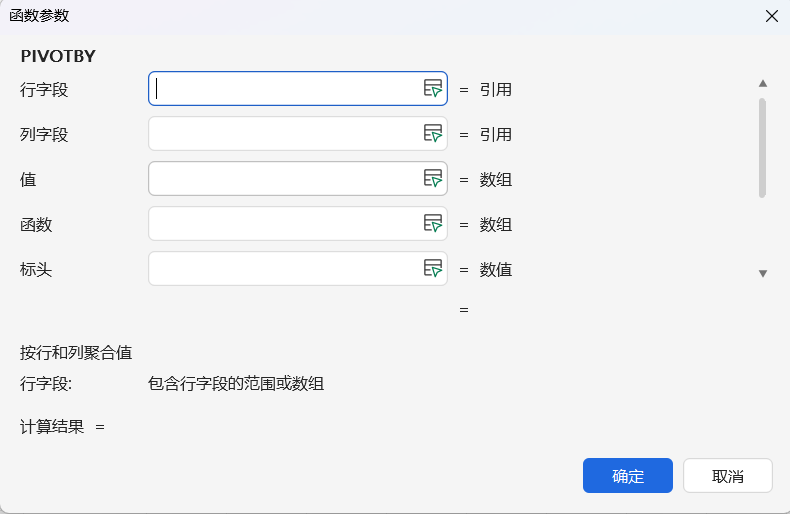Confirm with the 确定 button

pos(628,476)
